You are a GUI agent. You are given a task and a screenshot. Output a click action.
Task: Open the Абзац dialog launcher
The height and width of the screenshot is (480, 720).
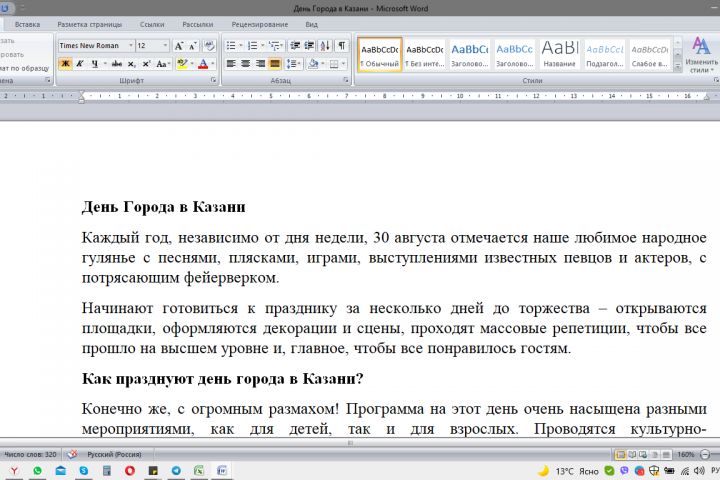345,80
